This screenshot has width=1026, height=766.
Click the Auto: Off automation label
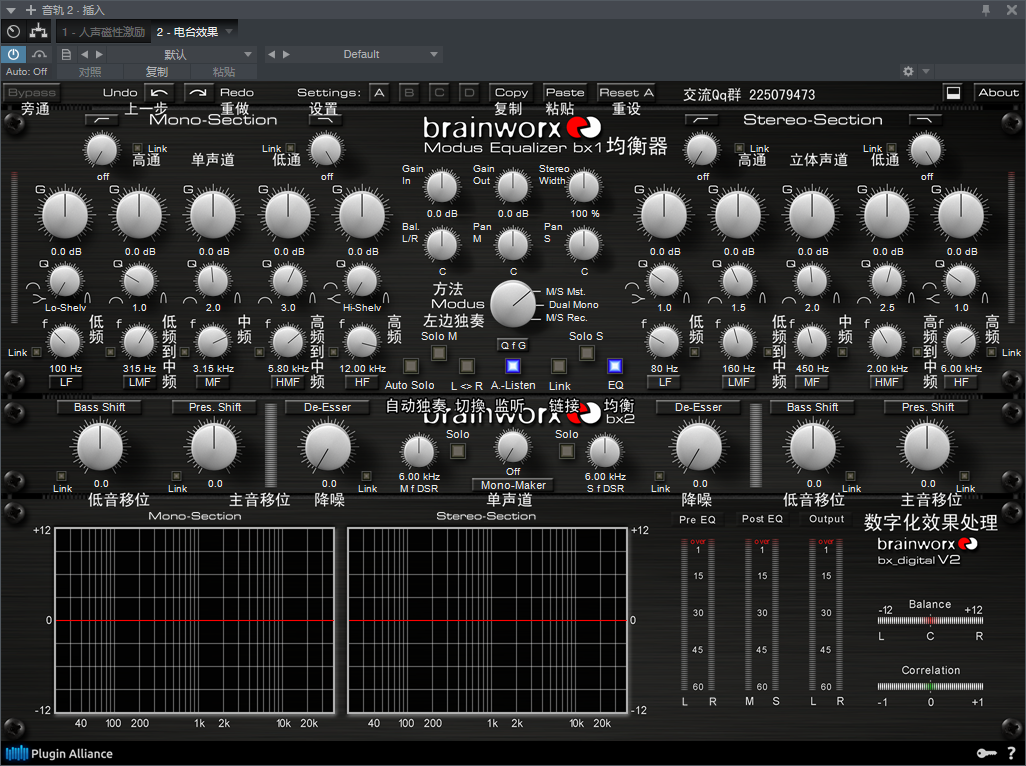click(27, 72)
